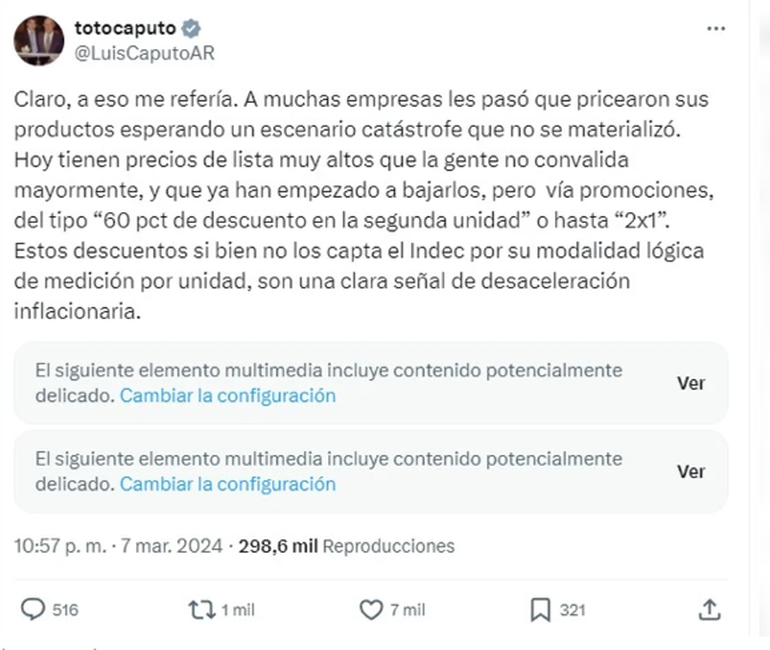Click the share upload arrow icon
Image resolution: width=770 pixels, height=650 pixels.
tap(708, 609)
